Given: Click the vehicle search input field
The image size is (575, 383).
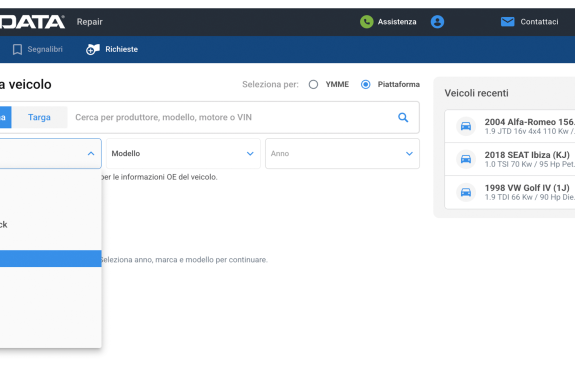Looking at the screenshot, I should 231,117.
